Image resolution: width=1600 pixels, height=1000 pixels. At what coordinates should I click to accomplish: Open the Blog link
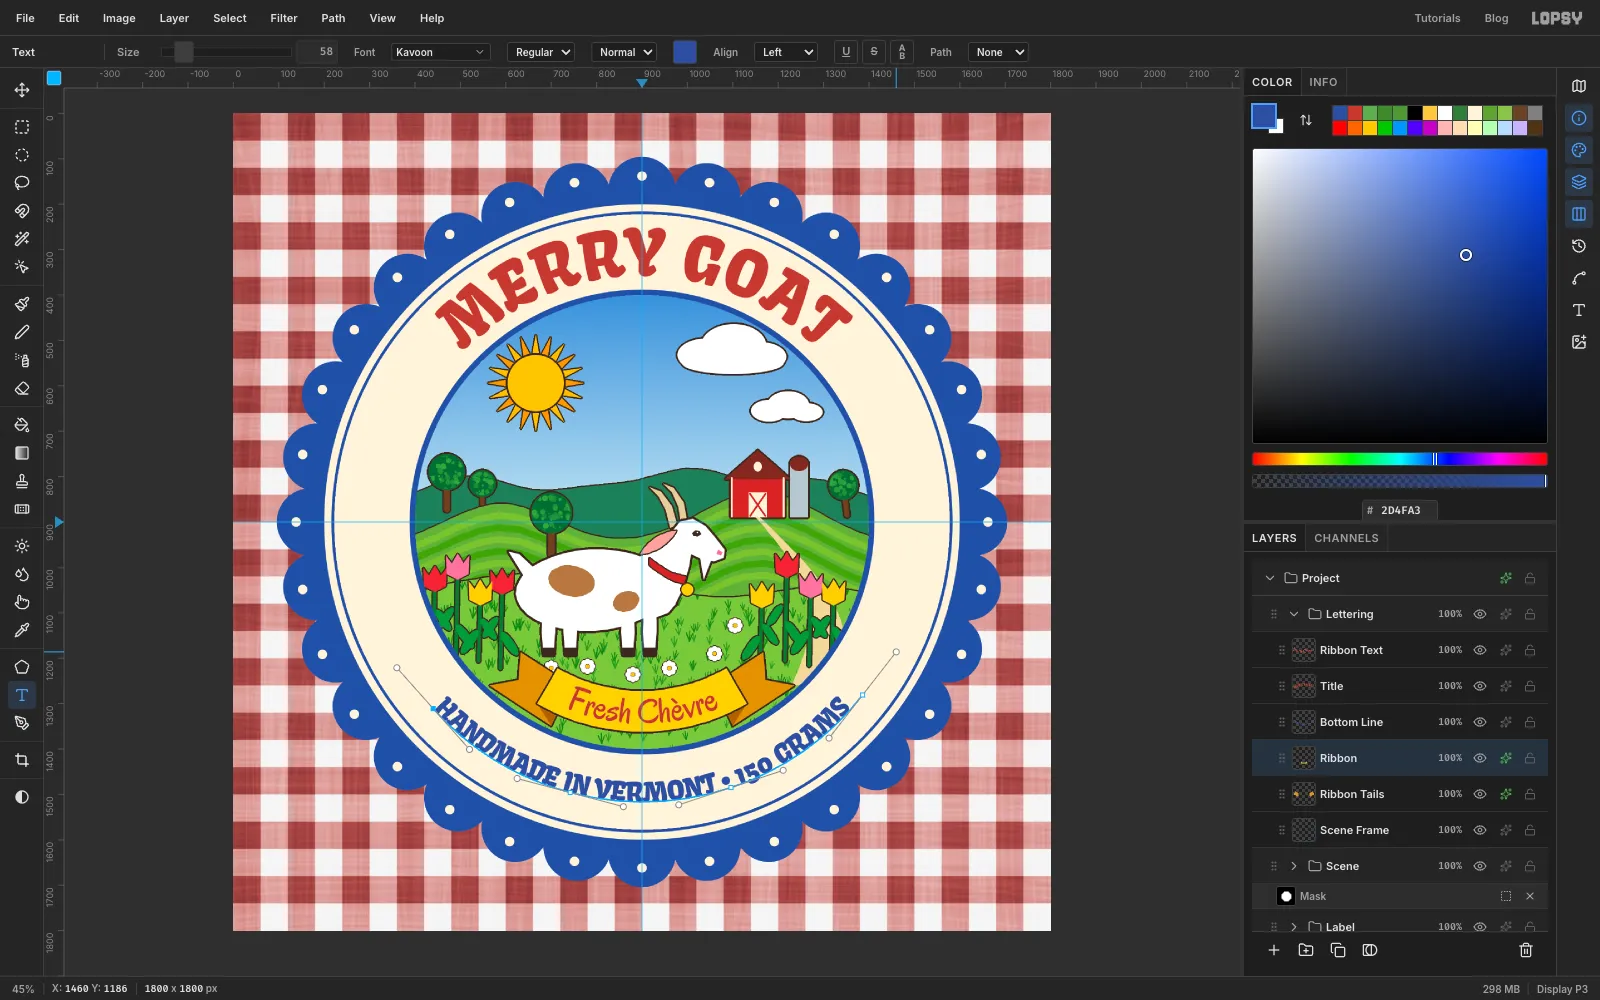[x=1496, y=18]
